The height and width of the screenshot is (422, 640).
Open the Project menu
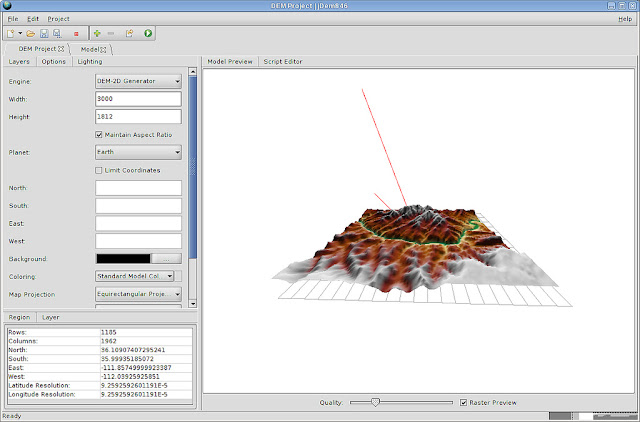(58, 19)
